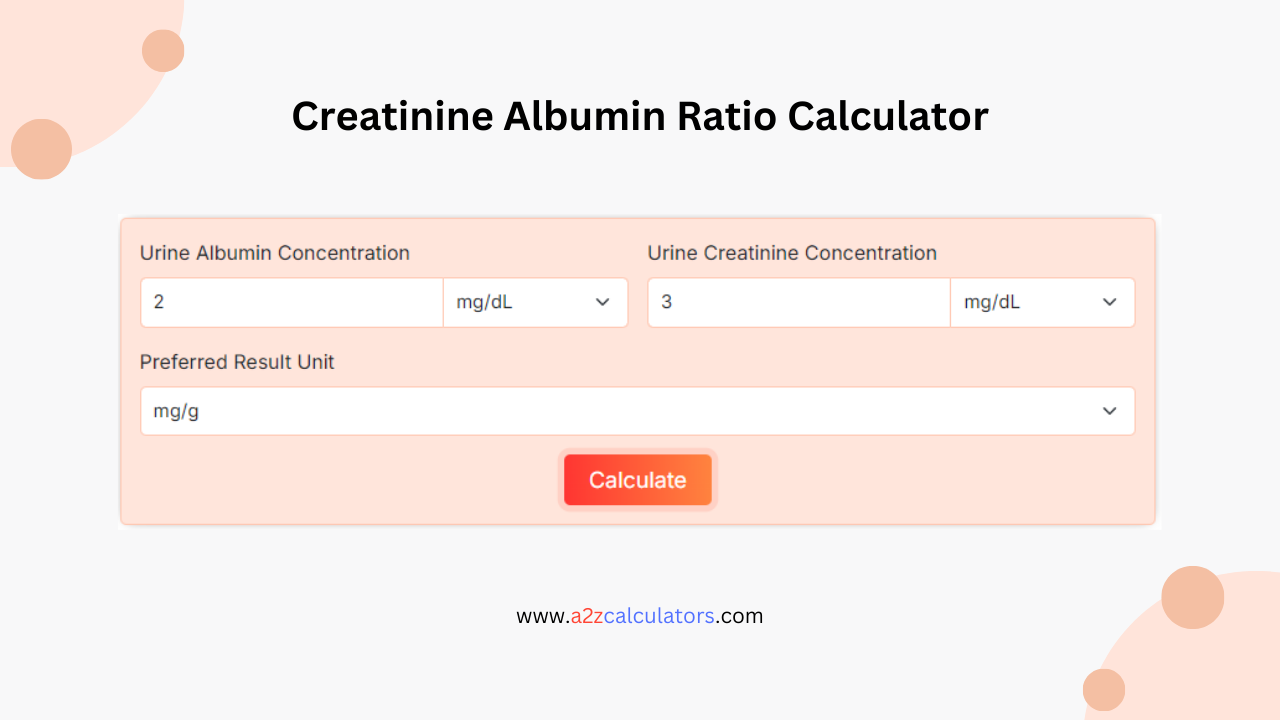Screen dimensions: 1280x720
Task: Expand the mg/dL dropdown beside albumin input
Action: tap(535, 302)
